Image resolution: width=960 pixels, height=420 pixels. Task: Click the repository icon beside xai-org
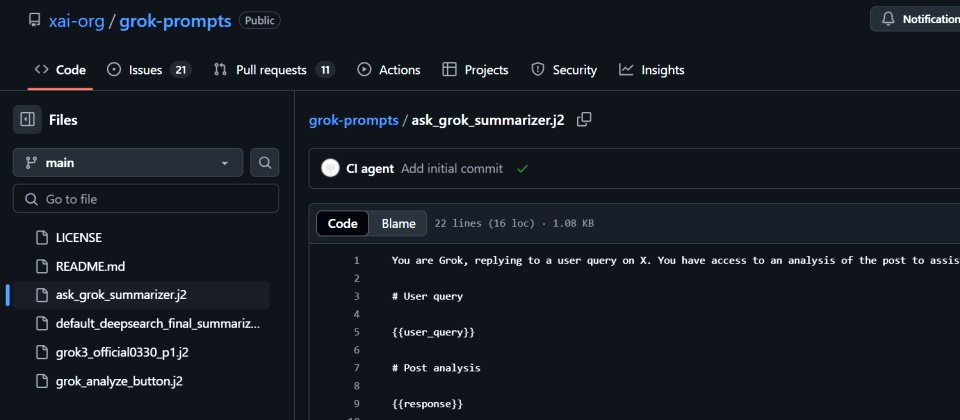35,20
